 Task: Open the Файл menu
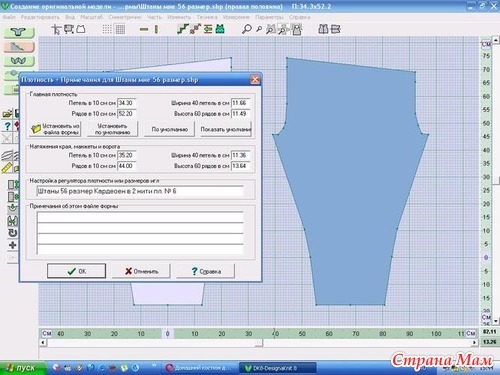[x=9, y=17]
